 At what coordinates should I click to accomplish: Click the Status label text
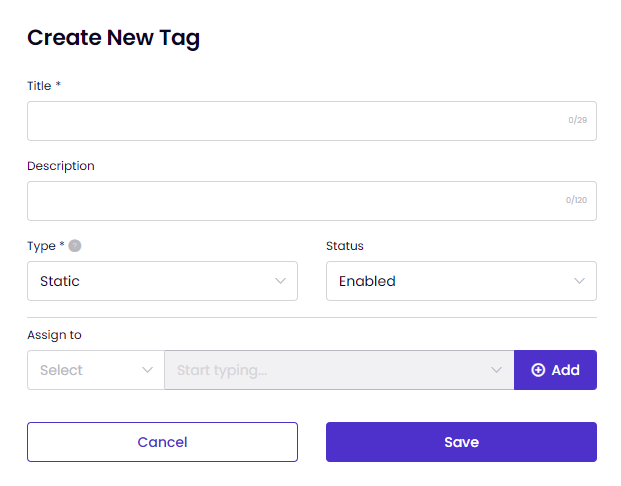coord(345,246)
